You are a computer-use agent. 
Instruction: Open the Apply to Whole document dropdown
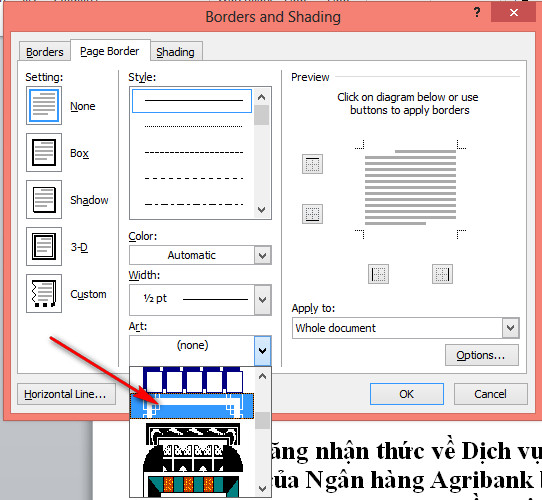[405, 328]
